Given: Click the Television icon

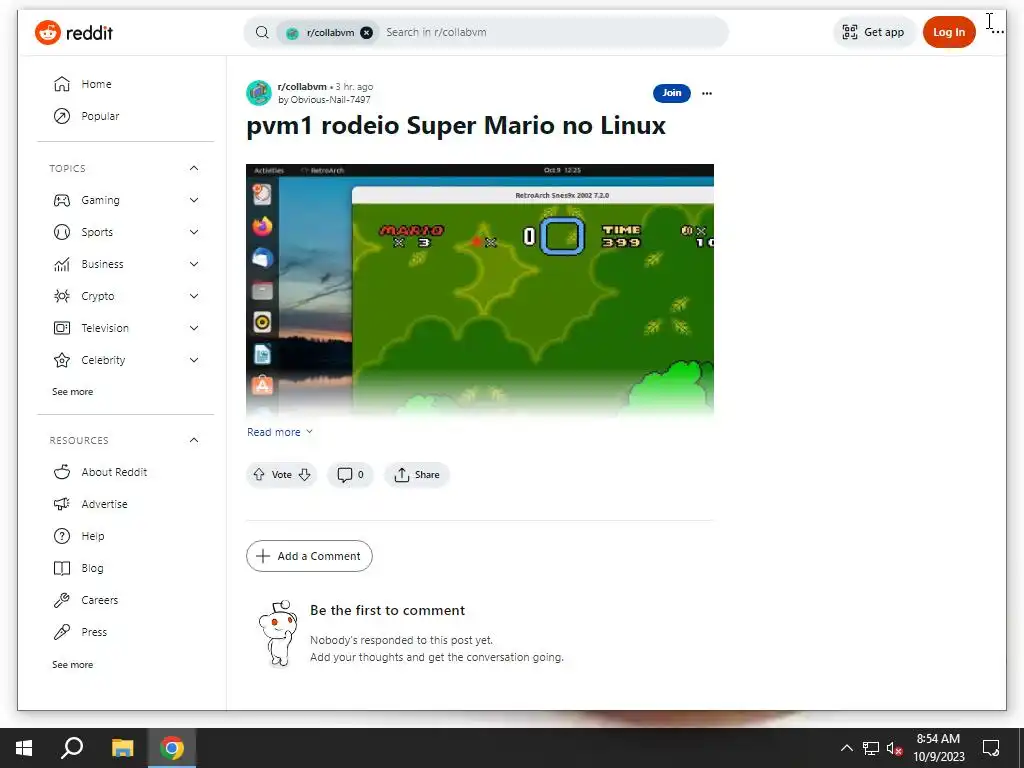Looking at the screenshot, I should point(61,328).
